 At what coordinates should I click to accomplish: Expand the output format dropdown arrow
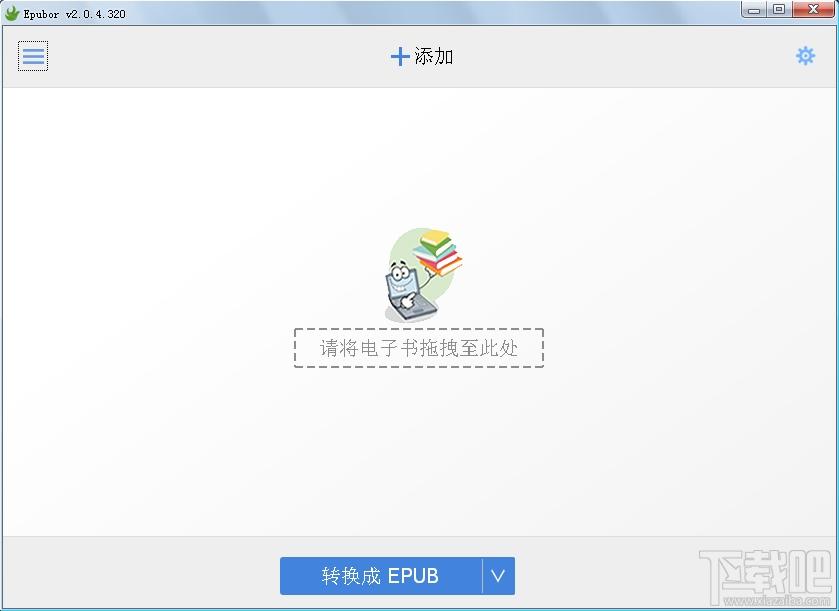(498, 576)
